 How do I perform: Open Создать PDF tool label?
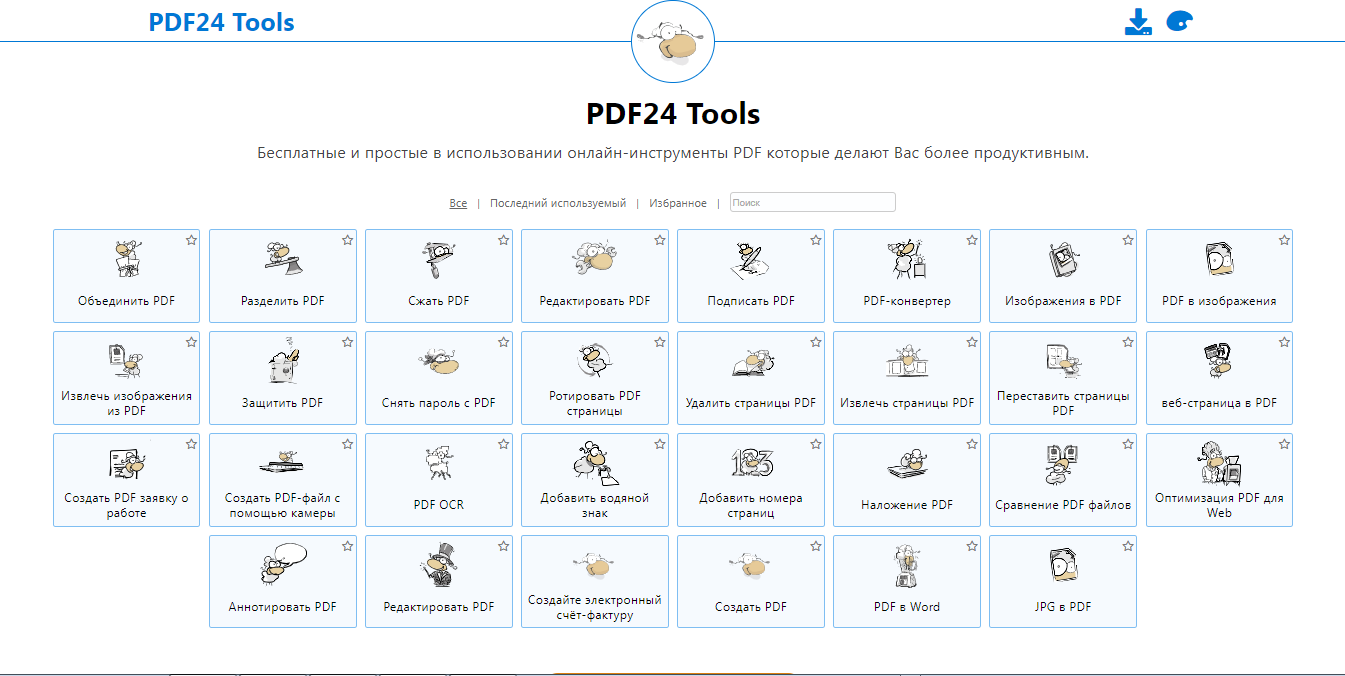click(x=751, y=607)
